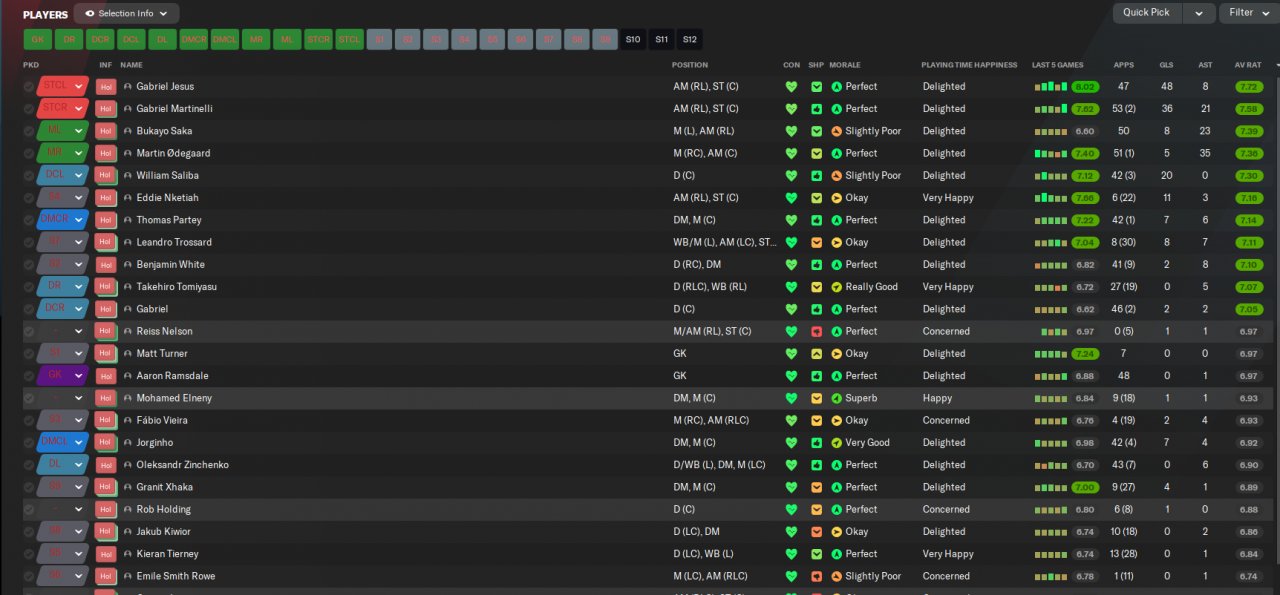1280x595 pixels.
Task: Toggle selection tick for Reiss Nelson
Action: [29, 332]
